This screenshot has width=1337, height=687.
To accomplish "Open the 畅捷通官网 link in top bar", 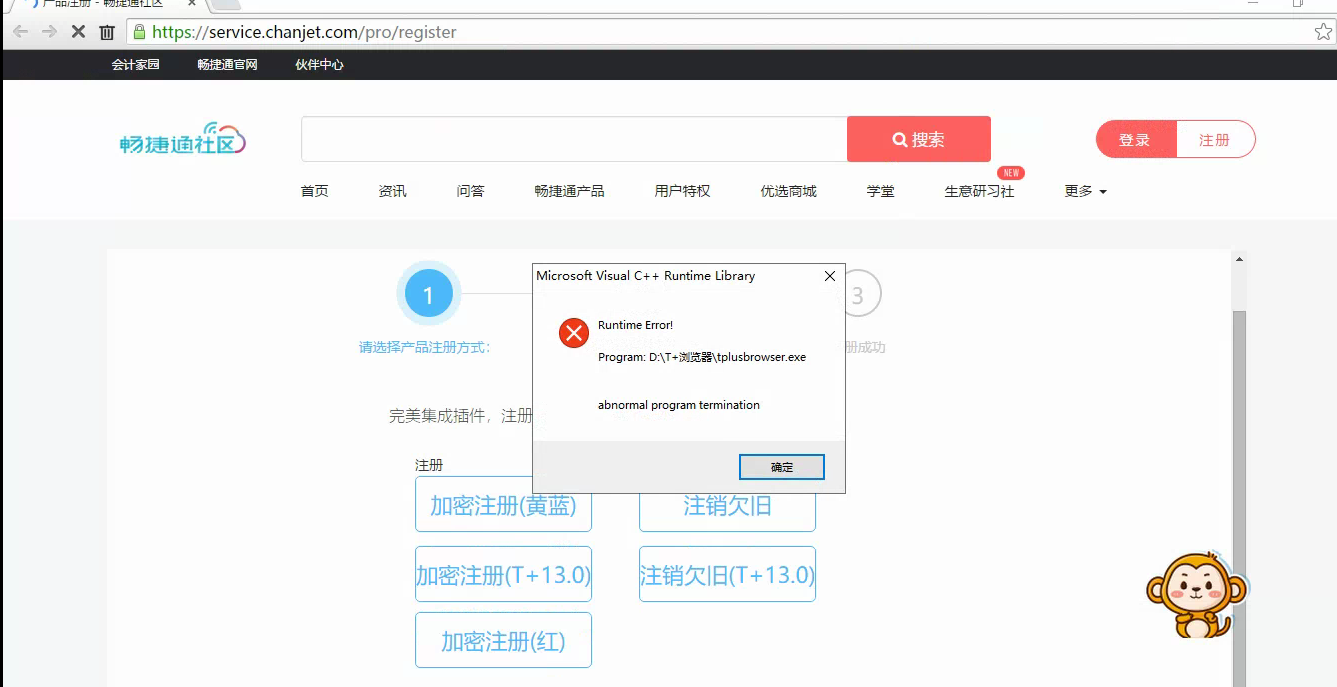I will click(227, 65).
